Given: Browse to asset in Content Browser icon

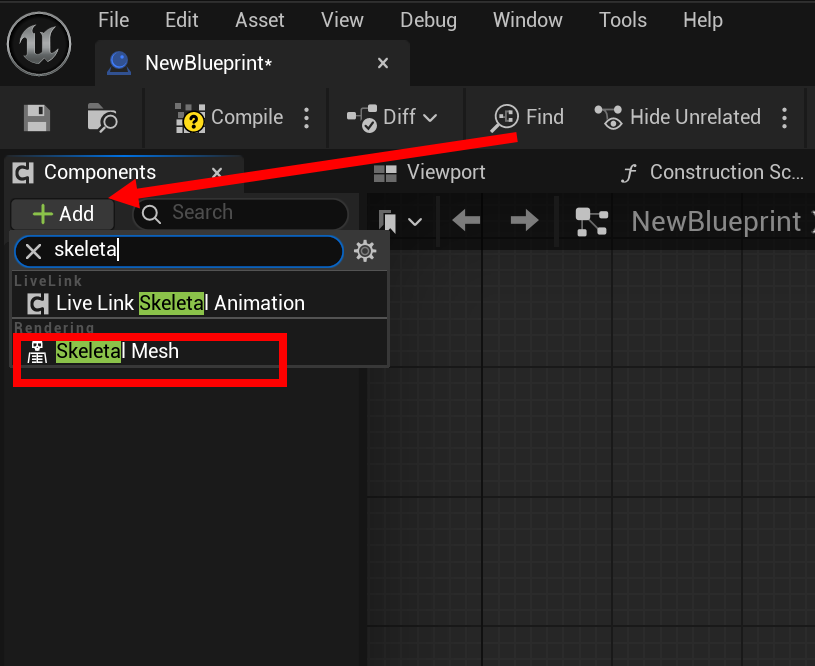Looking at the screenshot, I should 102,117.
